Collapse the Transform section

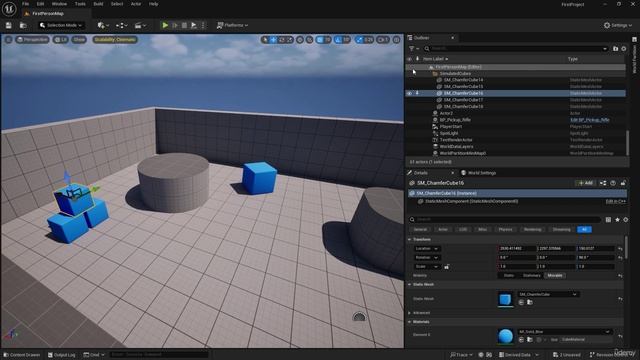(x=409, y=240)
